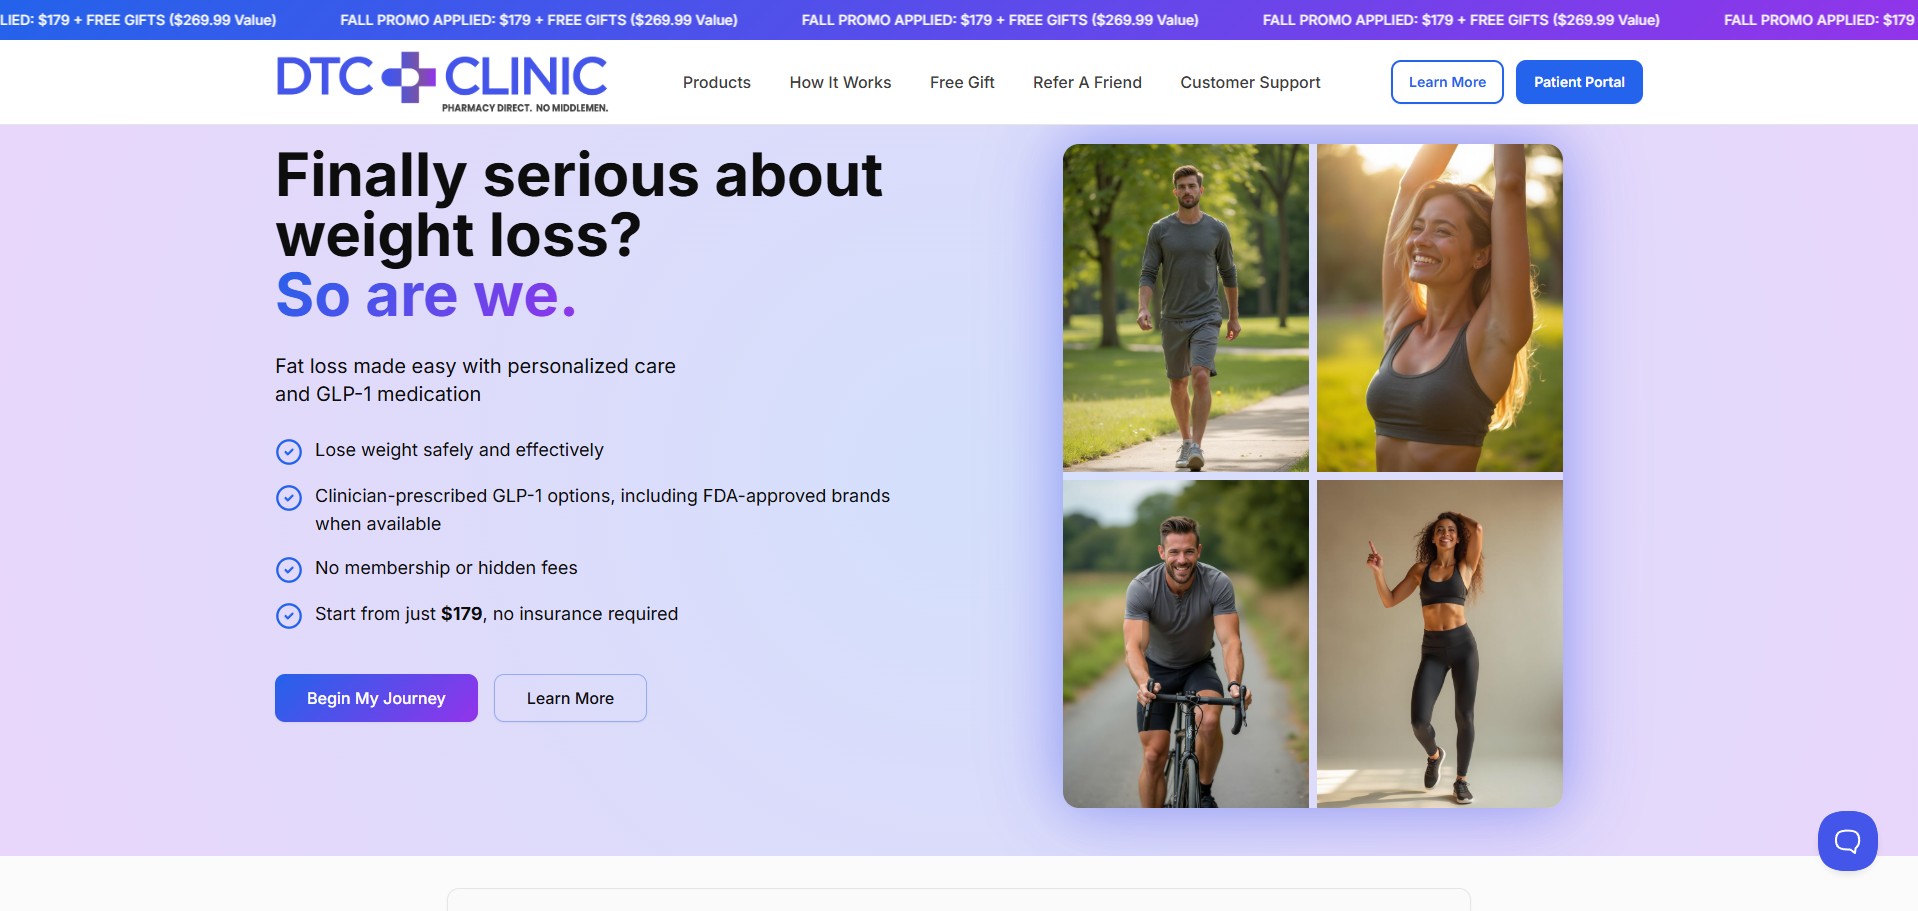
Task: Open the Products menu item
Action: (x=716, y=82)
